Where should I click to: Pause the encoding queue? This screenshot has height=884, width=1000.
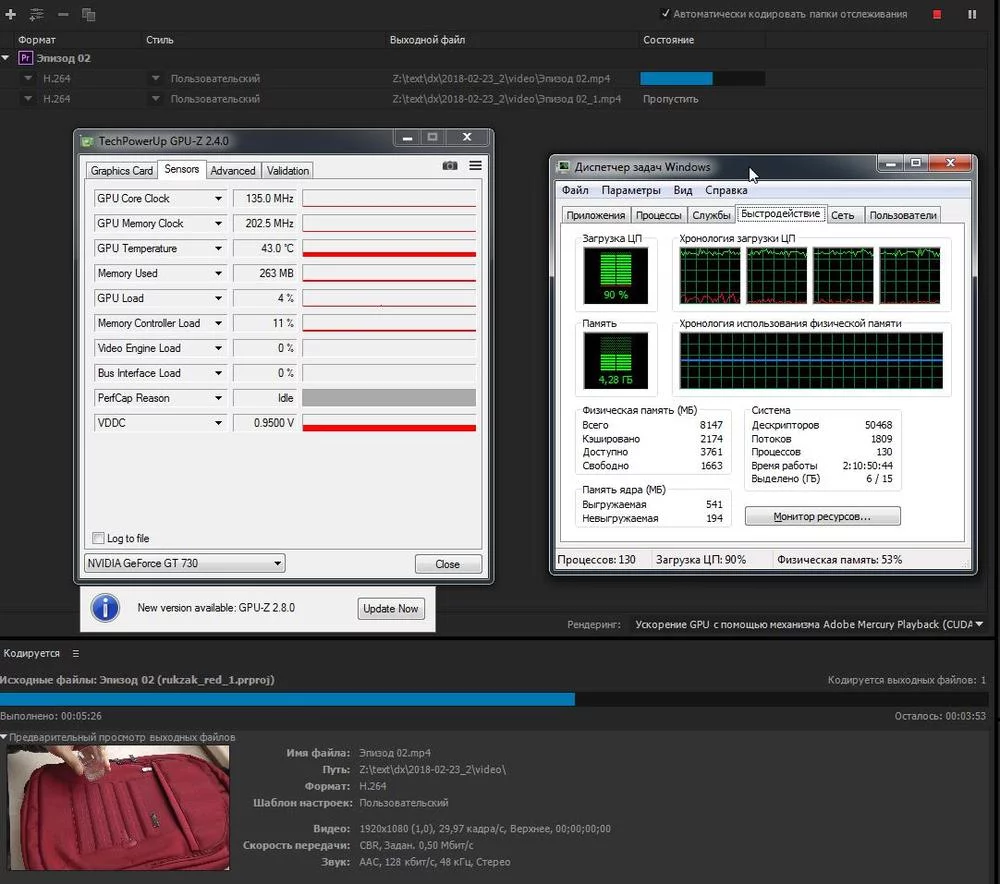[x=972, y=15]
